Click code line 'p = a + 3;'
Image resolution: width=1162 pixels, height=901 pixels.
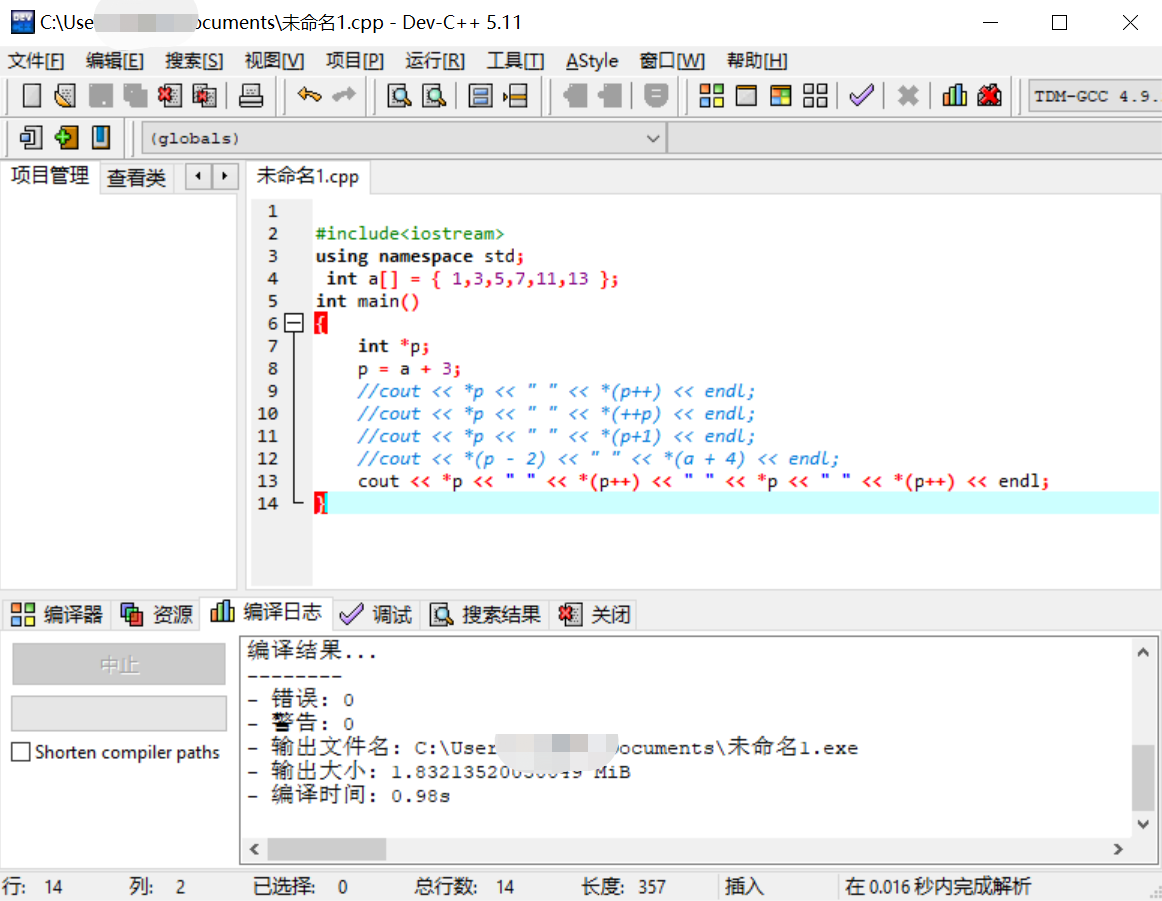pos(409,368)
